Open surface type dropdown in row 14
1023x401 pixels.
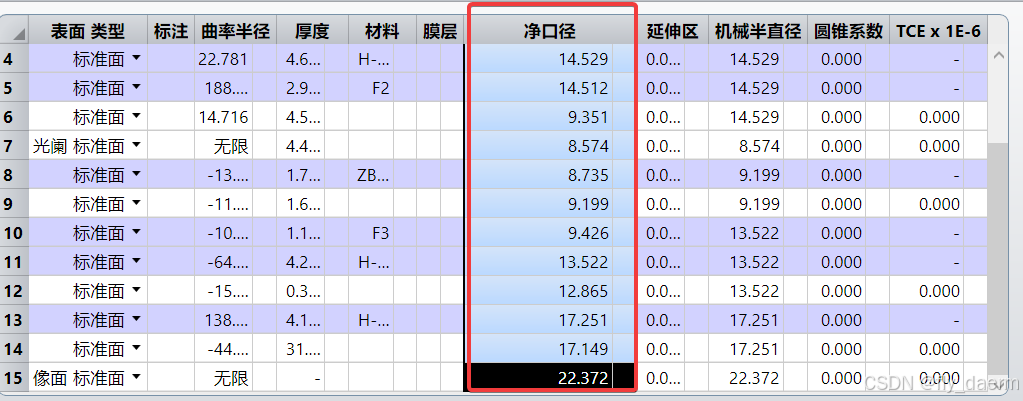[x=136, y=348]
